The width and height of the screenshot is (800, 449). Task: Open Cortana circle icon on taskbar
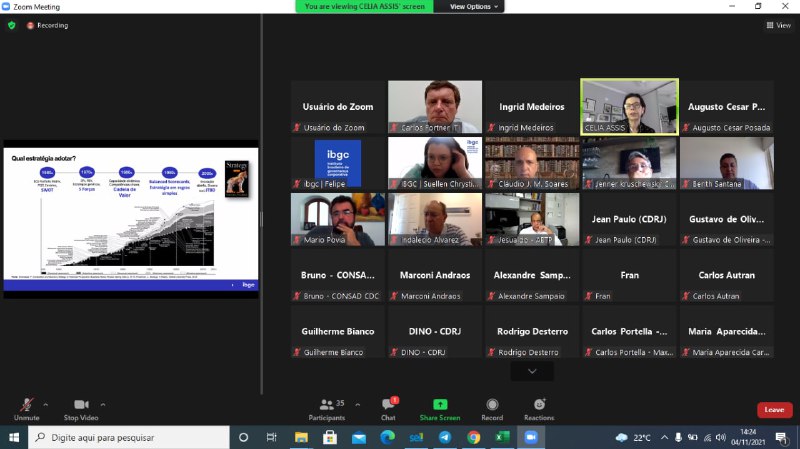point(243,437)
